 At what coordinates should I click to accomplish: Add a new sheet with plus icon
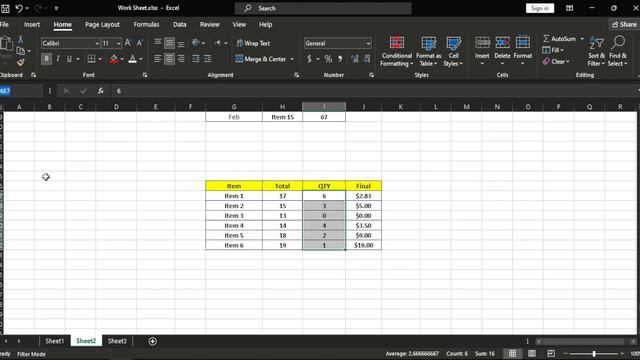coord(152,341)
